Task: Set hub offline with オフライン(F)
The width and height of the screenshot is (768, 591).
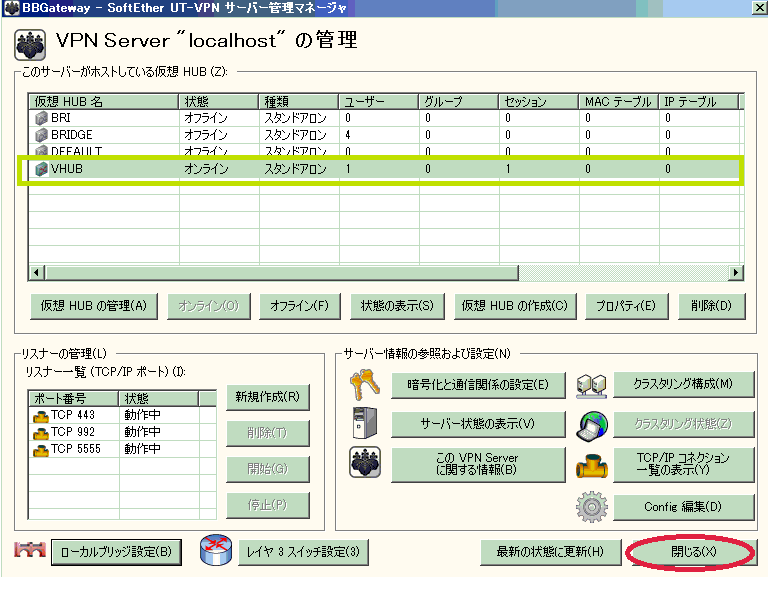Action: coord(300,307)
